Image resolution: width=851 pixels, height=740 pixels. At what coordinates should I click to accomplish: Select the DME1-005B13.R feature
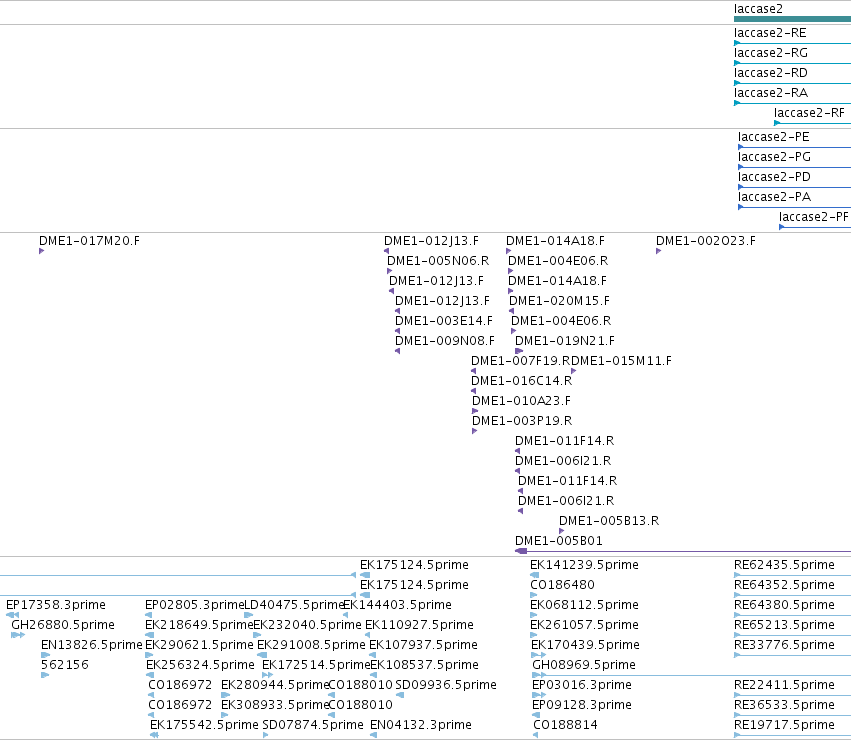pyautogui.click(x=609, y=521)
